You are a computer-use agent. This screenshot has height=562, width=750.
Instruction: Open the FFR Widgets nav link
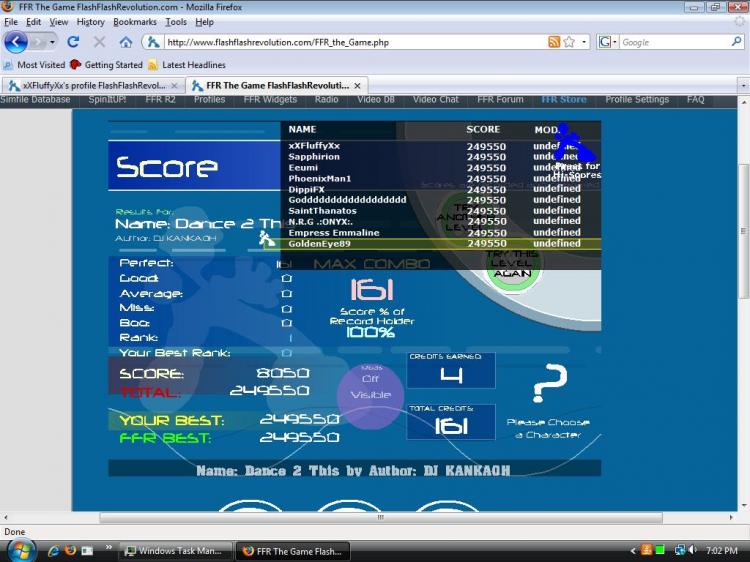pyautogui.click(x=270, y=99)
